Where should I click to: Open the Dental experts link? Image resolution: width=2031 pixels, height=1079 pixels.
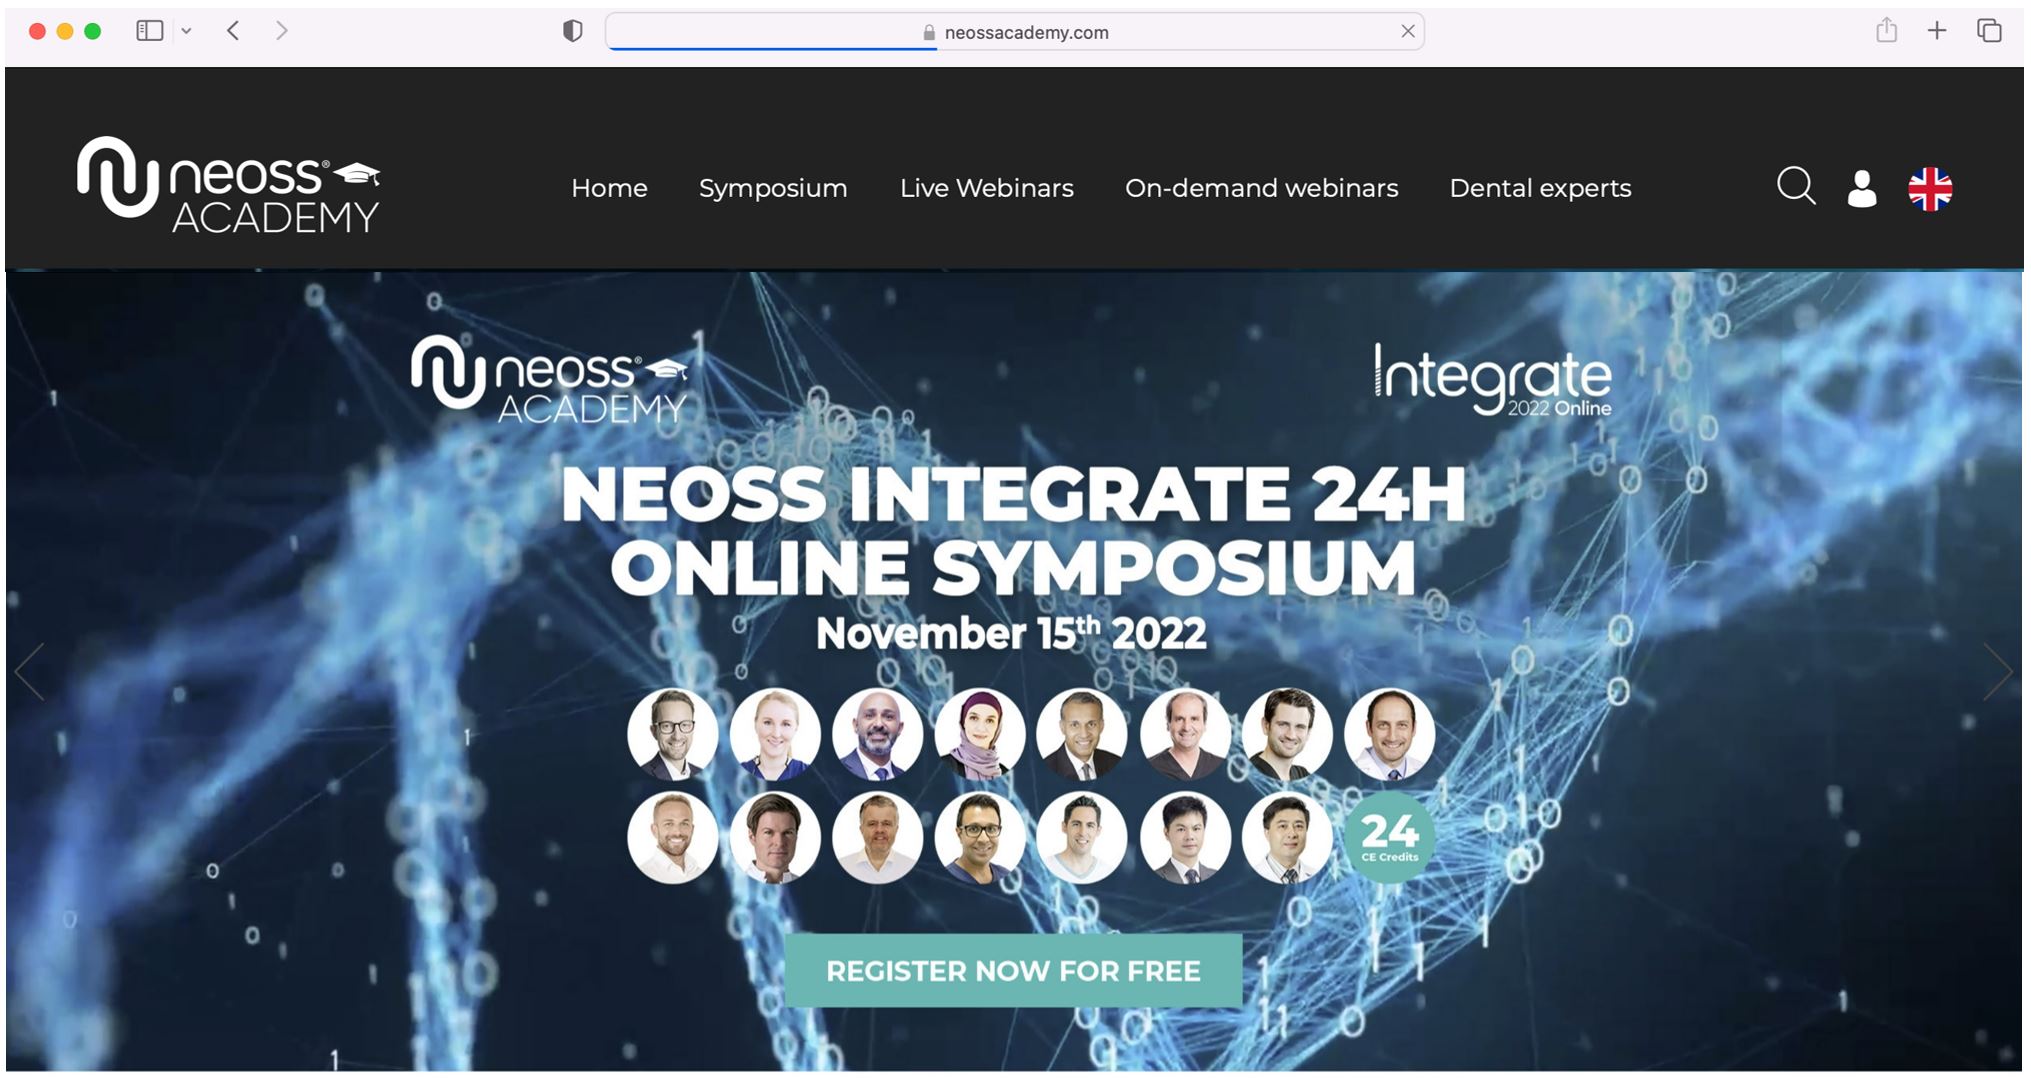point(1540,188)
